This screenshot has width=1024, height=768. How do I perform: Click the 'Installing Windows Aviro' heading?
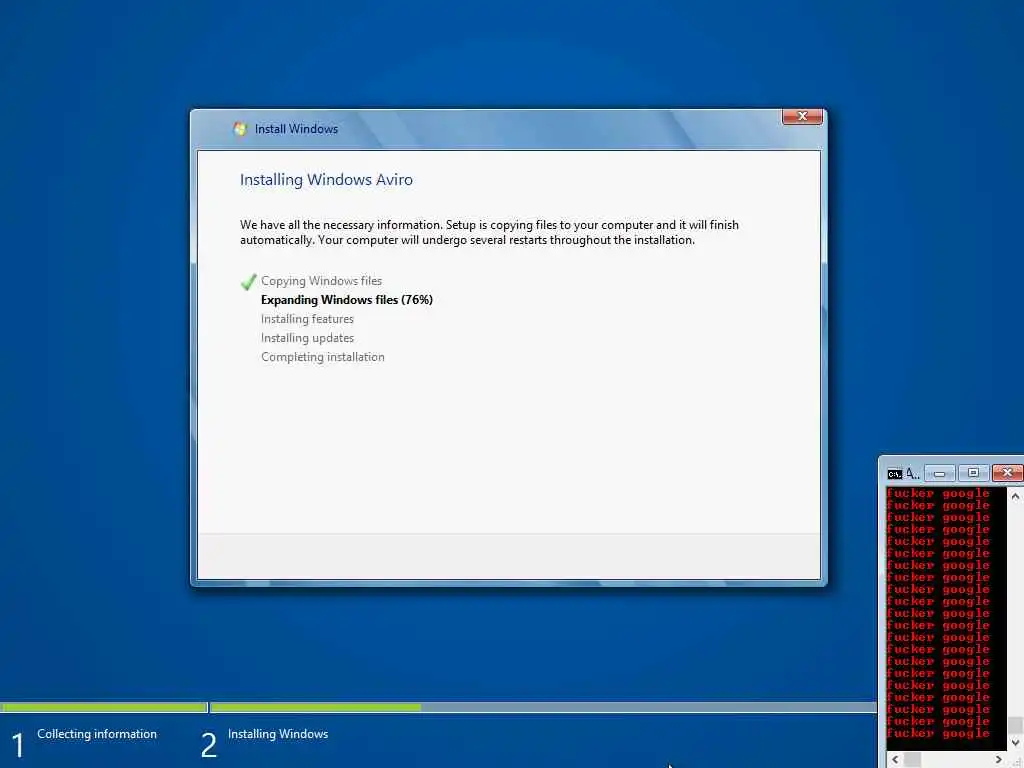pos(326,180)
